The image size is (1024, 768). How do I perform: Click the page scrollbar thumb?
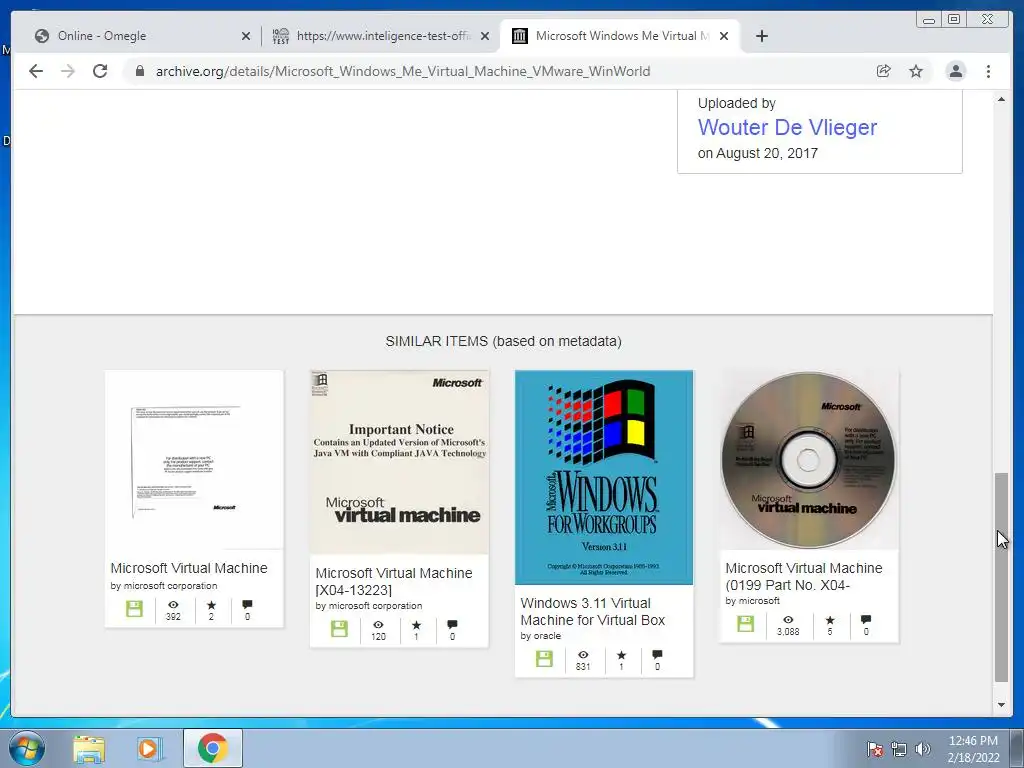(x=1001, y=577)
